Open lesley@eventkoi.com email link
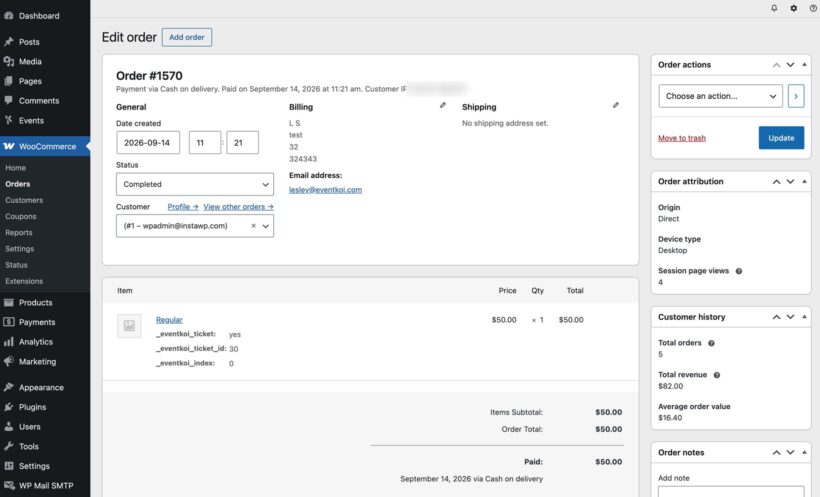The image size is (820, 497). 325,190
